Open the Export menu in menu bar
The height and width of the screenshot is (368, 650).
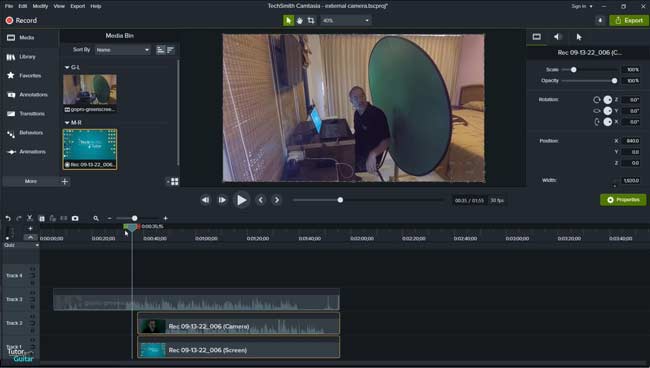pos(78,6)
